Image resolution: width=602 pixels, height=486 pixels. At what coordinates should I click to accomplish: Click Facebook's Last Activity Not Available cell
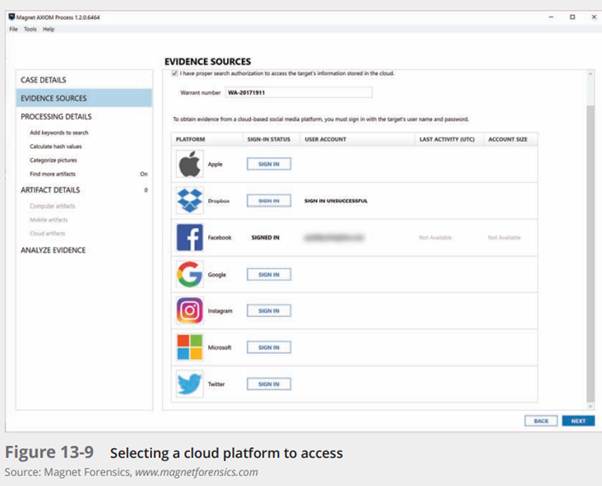click(435, 238)
